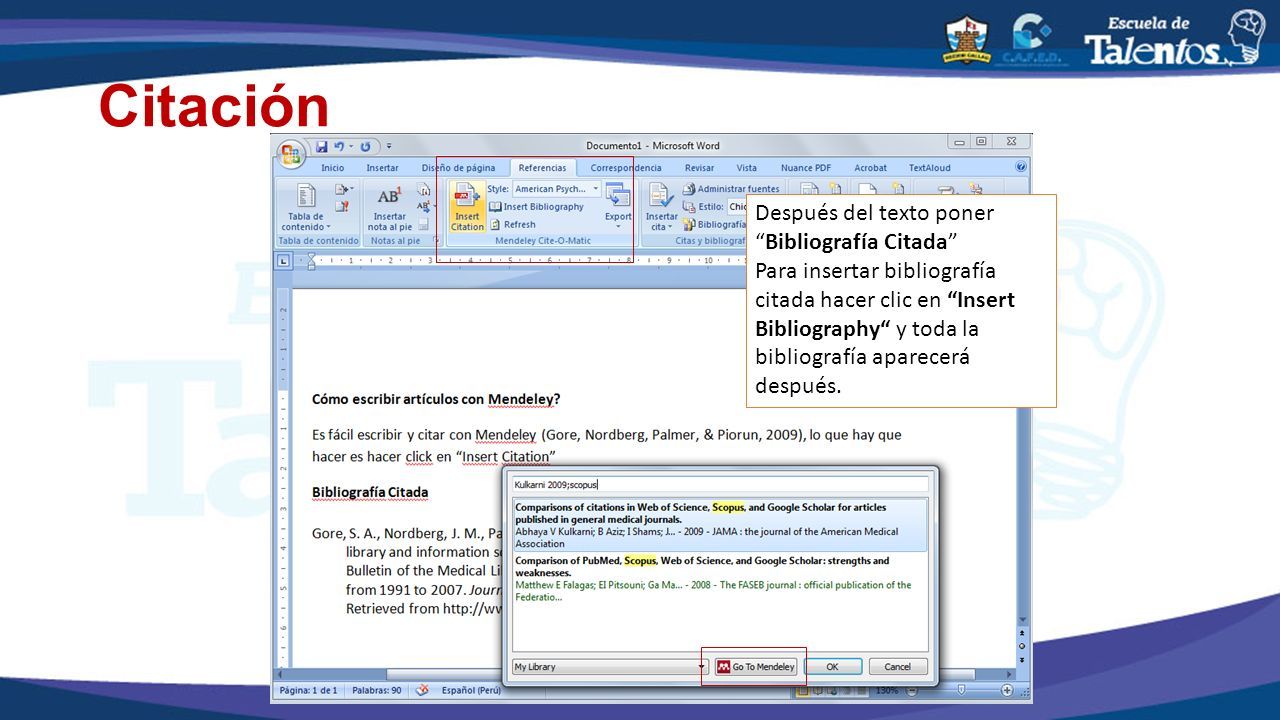Open the Inicio ribbon tab
The width and height of the screenshot is (1280, 720).
pyautogui.click(x=332, y=168)
